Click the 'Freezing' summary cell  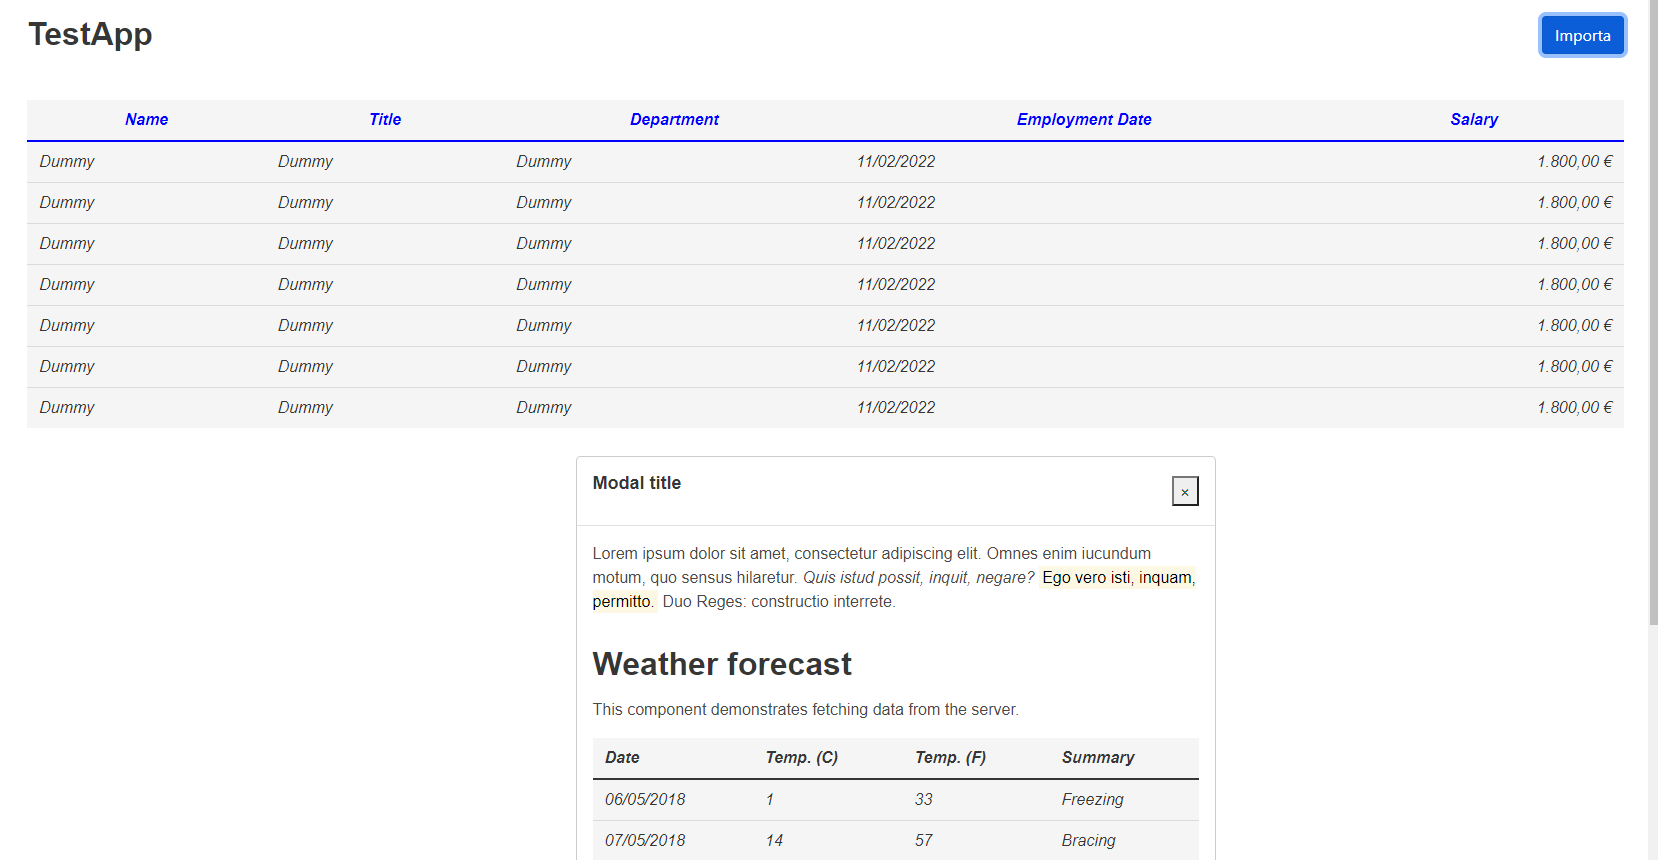1093,799
